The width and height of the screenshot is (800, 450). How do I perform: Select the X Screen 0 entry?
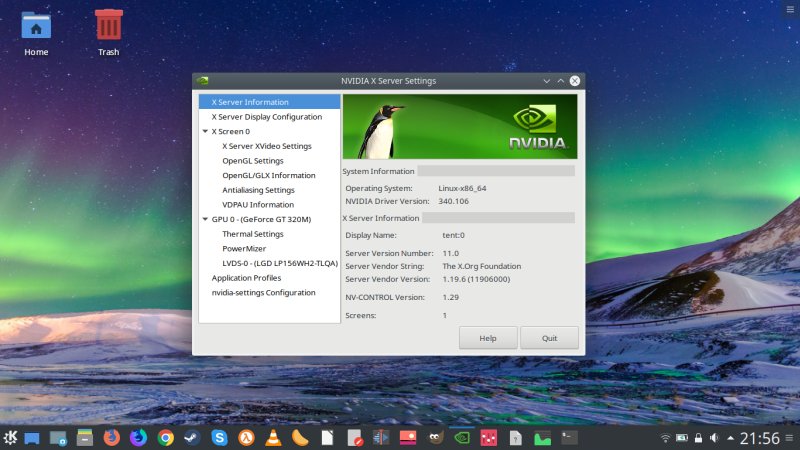click(231, 131)
